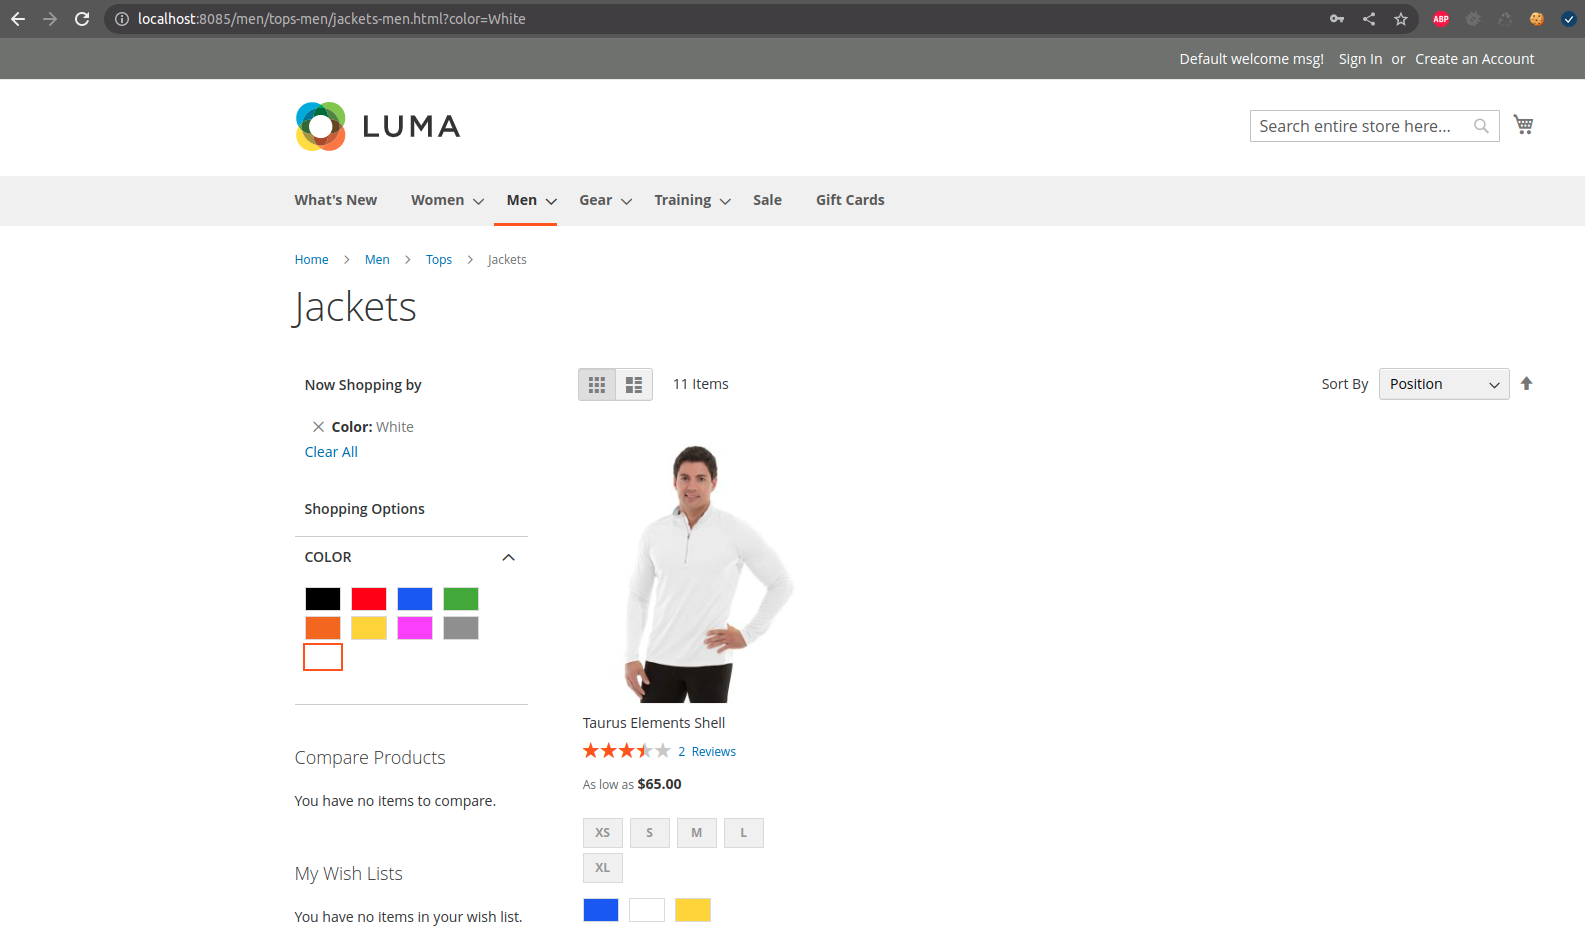Viewport: 1585px width, 947px height.
Task: Click the Create an Account link
Action: pyautogui.click(x=1474, y=59)
